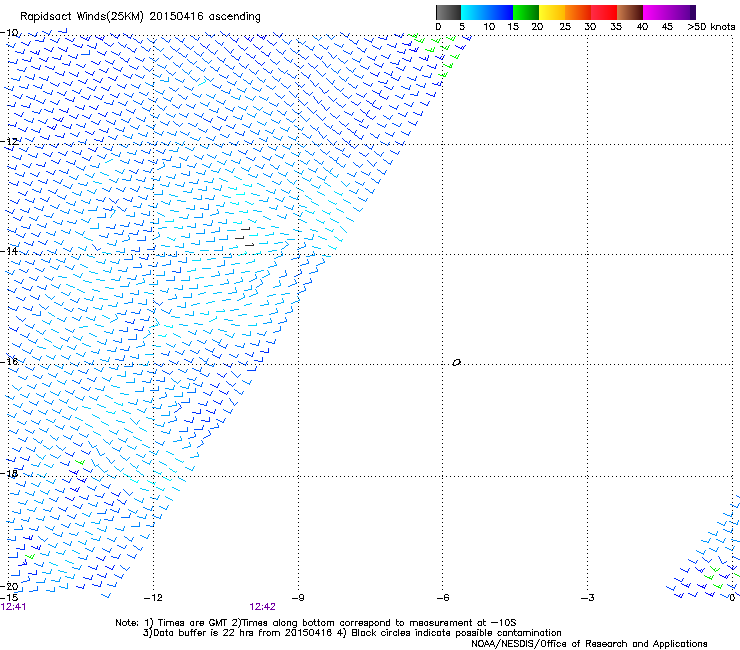Click the -18 latitude axis label
The width and height of the screenshot is (740, 650).
coord(9,473)
